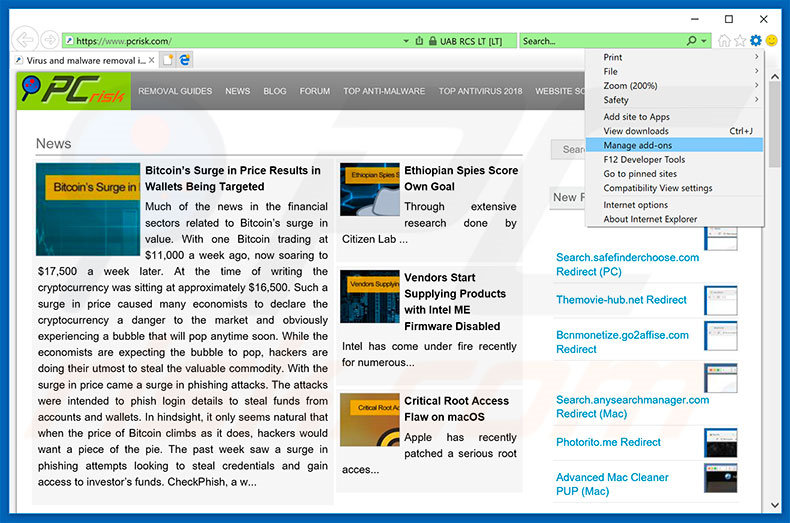
Task: Click the Favorites star icon
Action: pyautogui.click(x=740, y=41)
